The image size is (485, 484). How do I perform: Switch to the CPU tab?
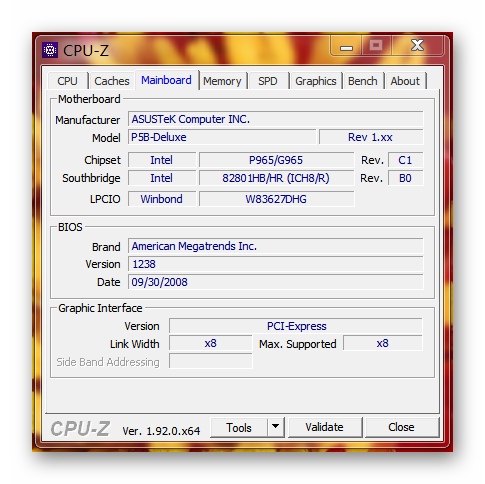[x=67, y=81]
